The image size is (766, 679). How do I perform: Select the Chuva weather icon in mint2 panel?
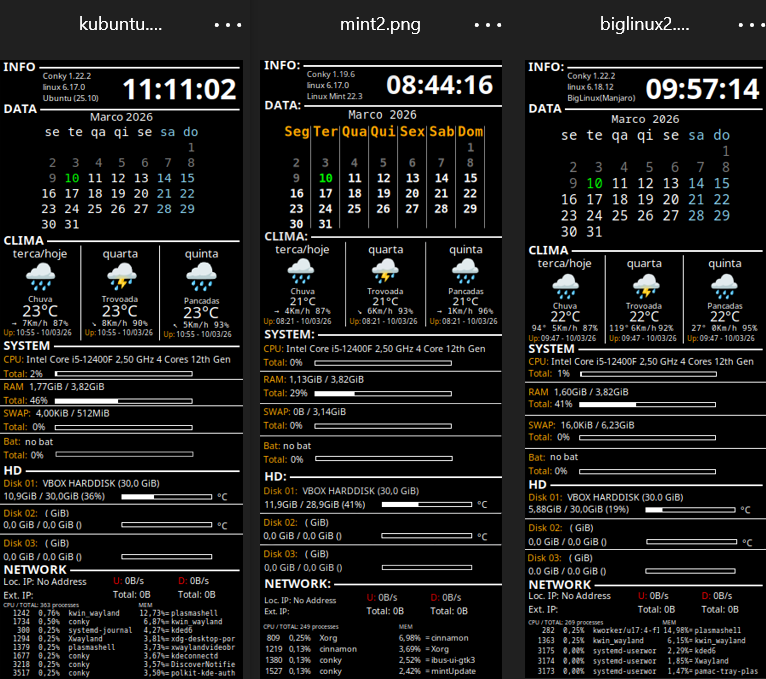(302, 271)
